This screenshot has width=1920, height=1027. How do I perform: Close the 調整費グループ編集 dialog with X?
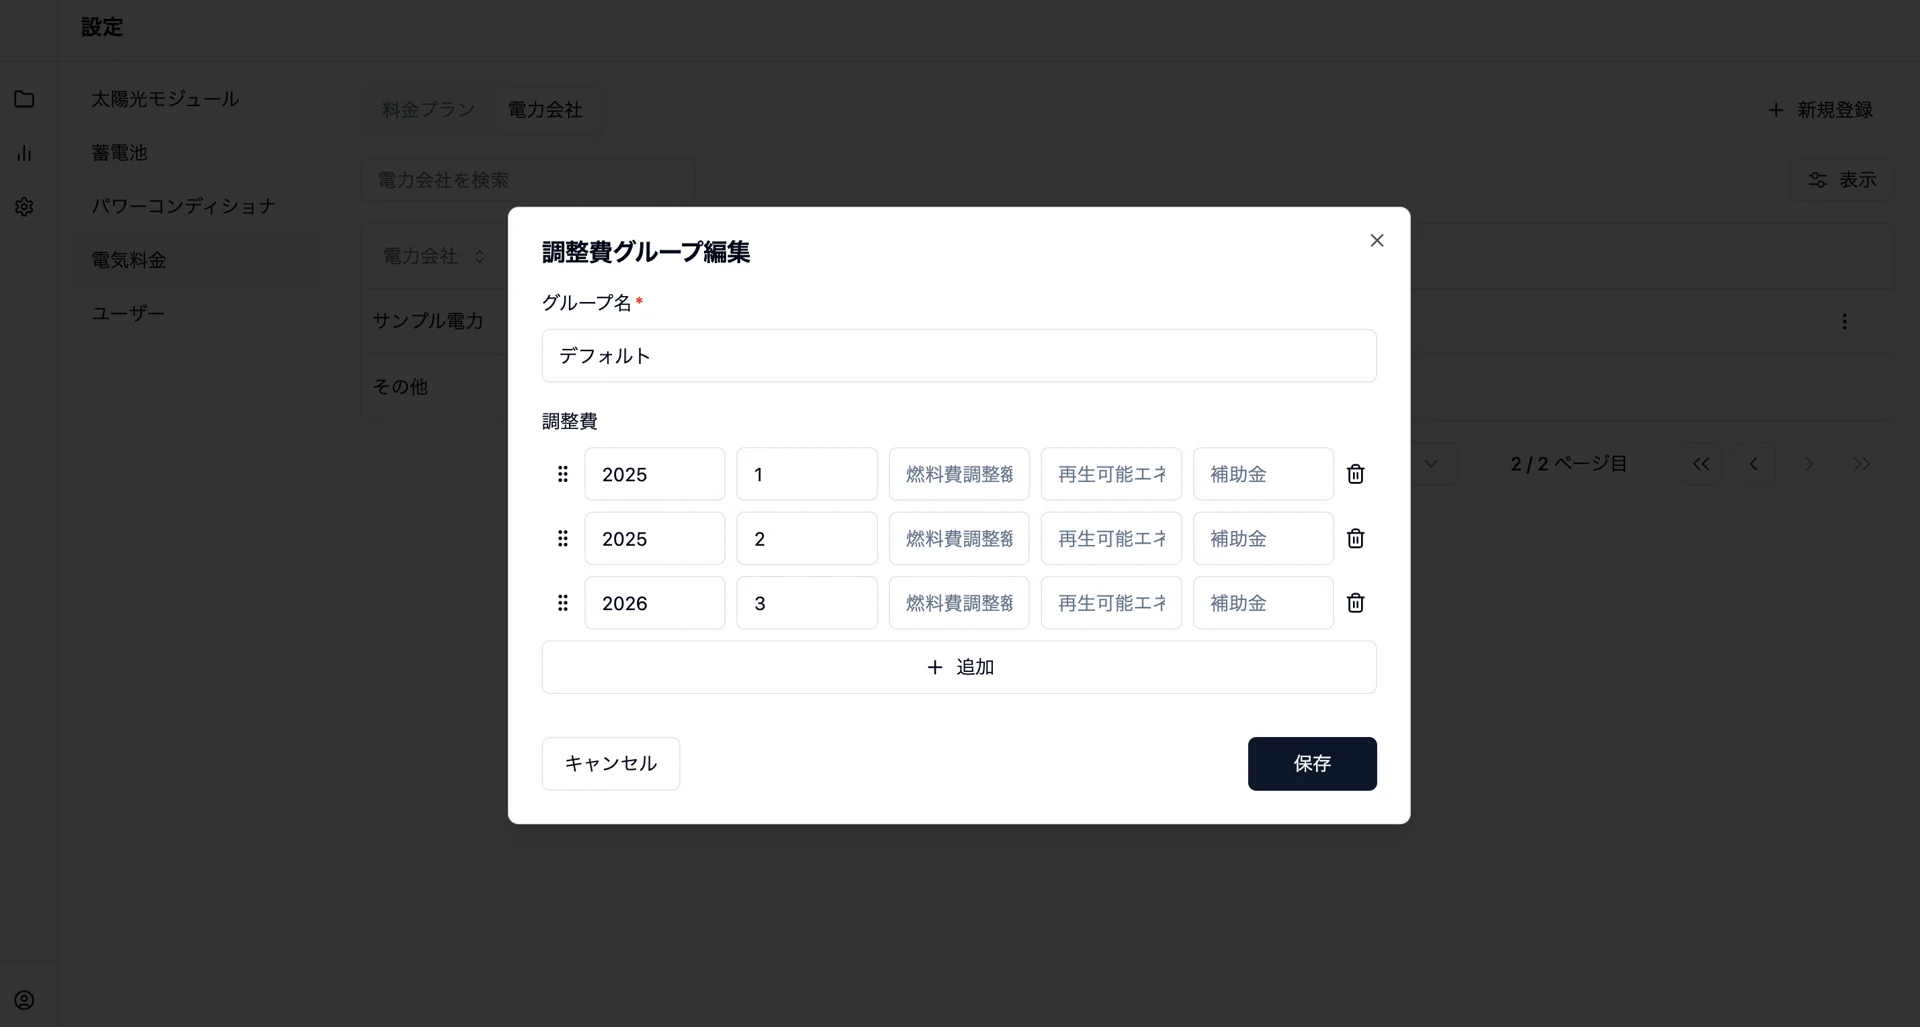(1377, 240)
